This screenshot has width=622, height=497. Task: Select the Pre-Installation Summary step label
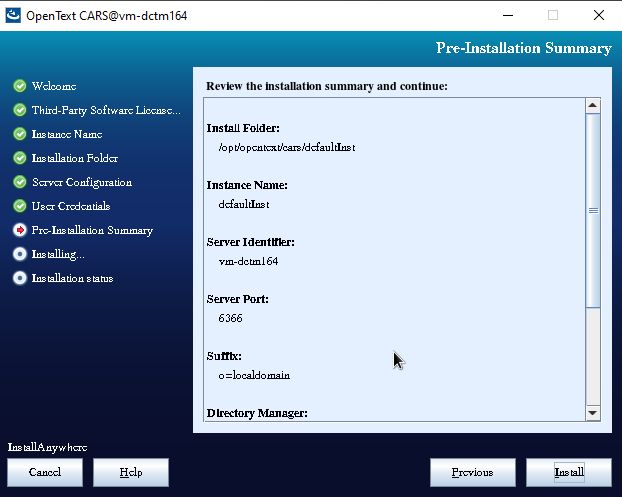tap(92, 230)
